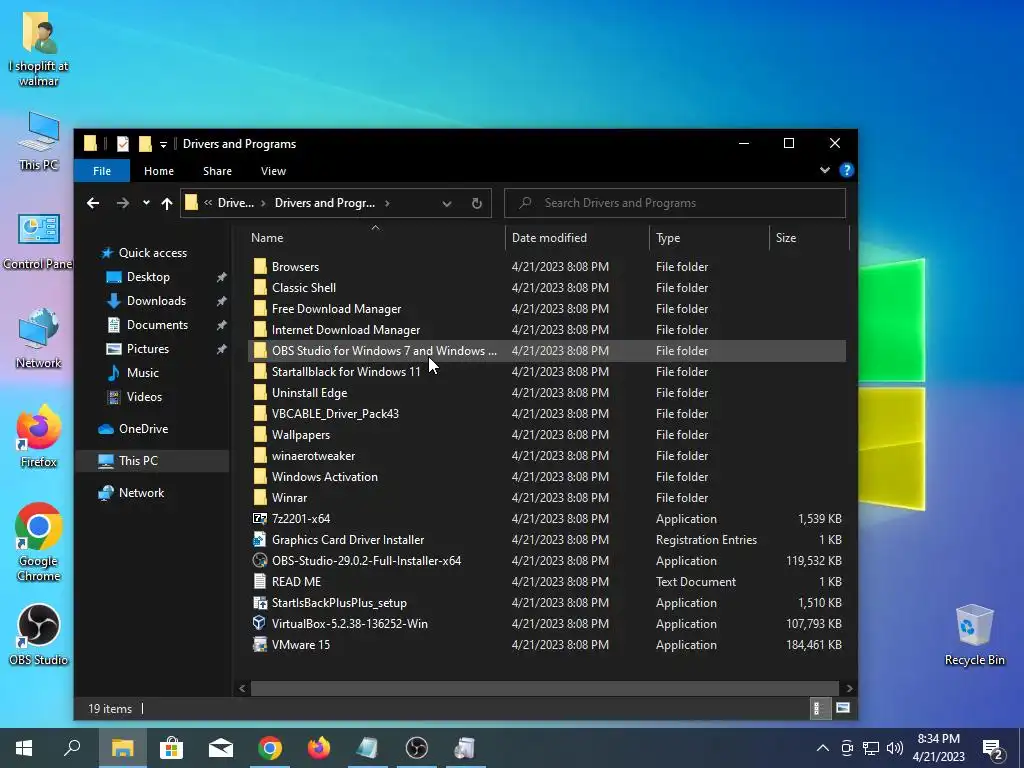Select the 'I shoplift at walmar' desktop folder
Screen dimensions: 1024x768
[39, 48]
